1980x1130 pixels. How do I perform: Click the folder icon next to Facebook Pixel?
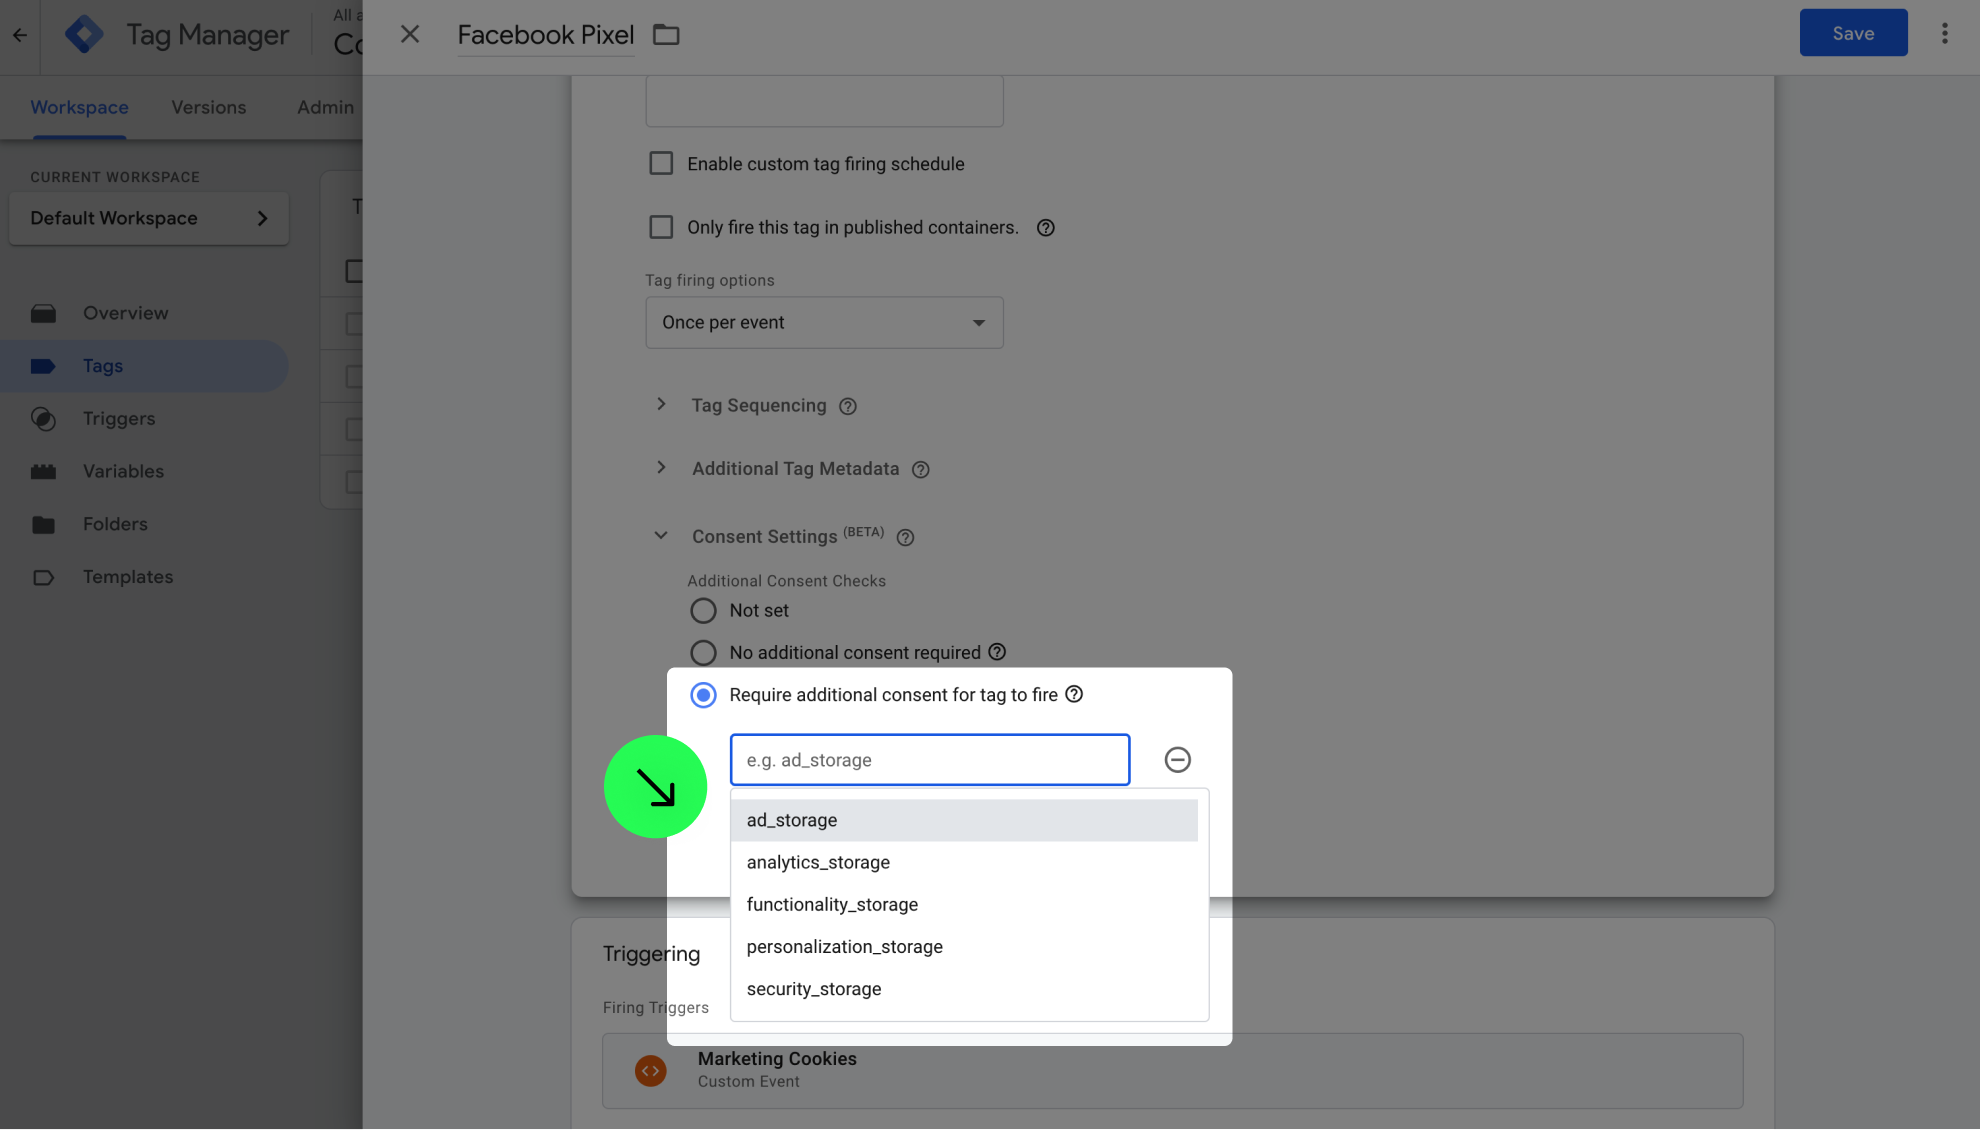666,35
